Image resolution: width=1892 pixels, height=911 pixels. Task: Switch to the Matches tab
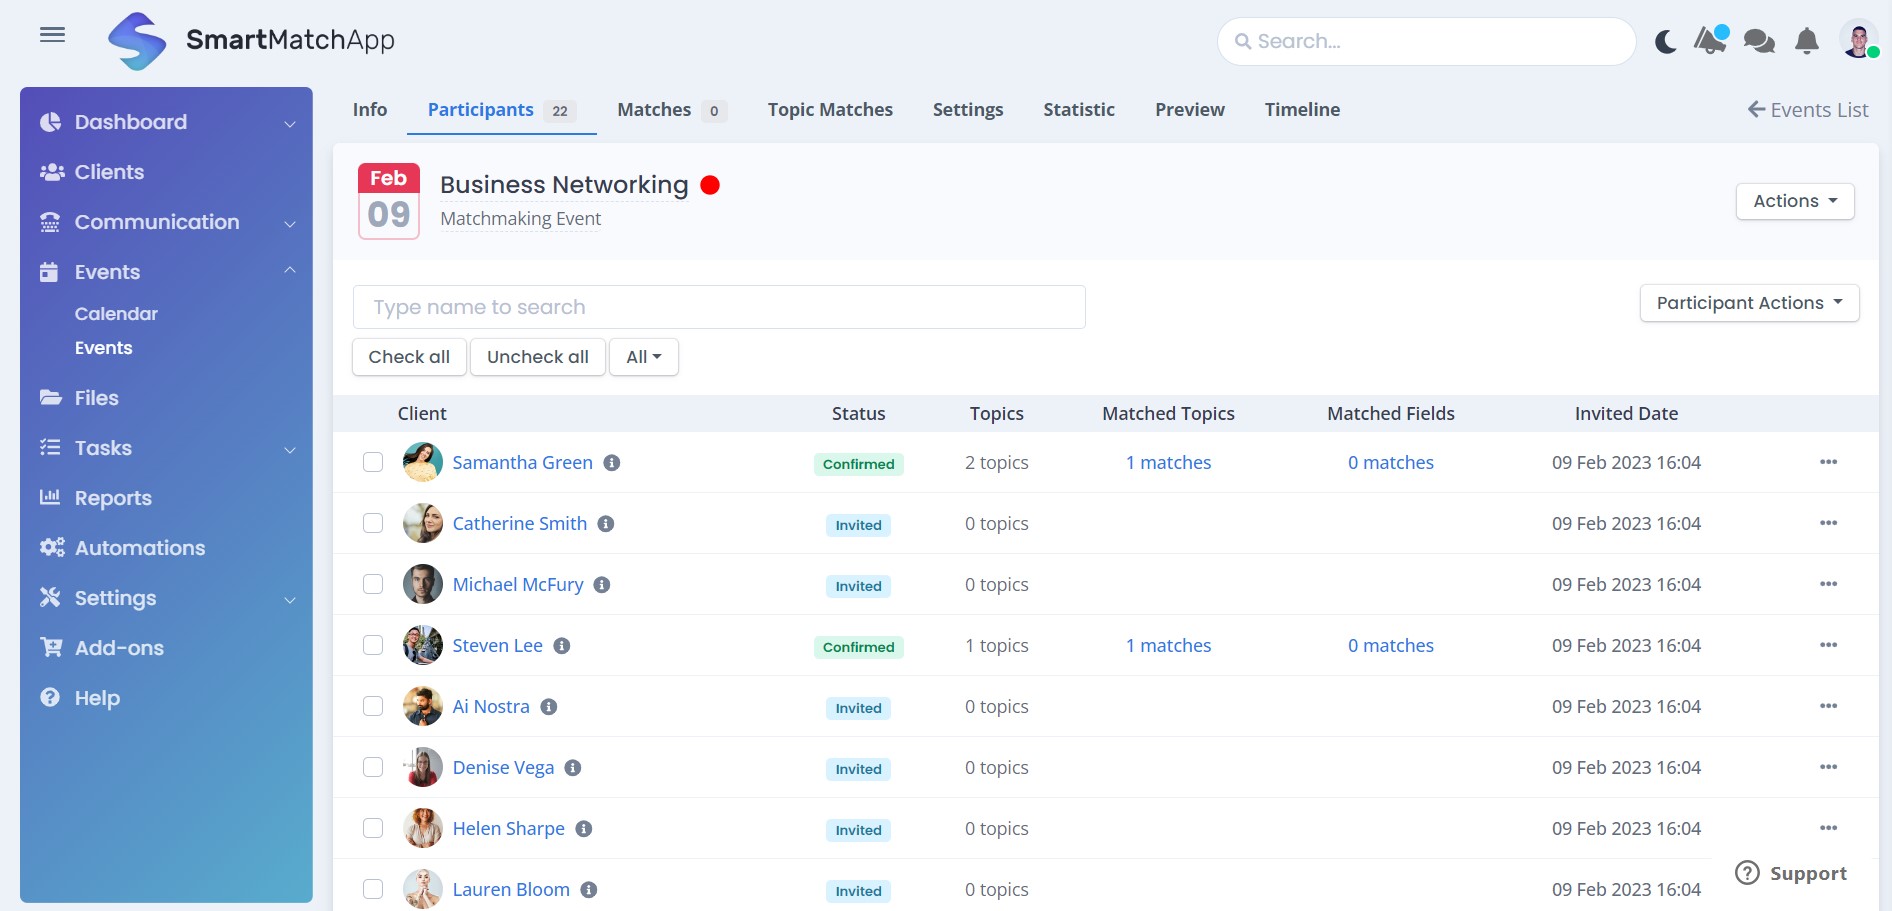[655, 109]
